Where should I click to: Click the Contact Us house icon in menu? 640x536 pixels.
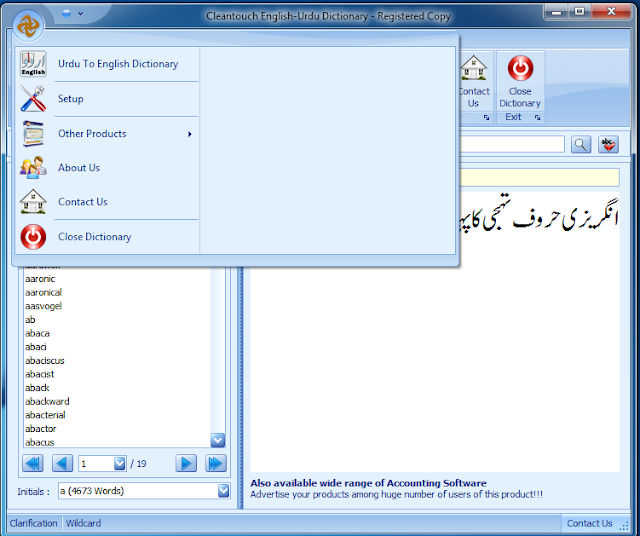(x=33, y=202)
